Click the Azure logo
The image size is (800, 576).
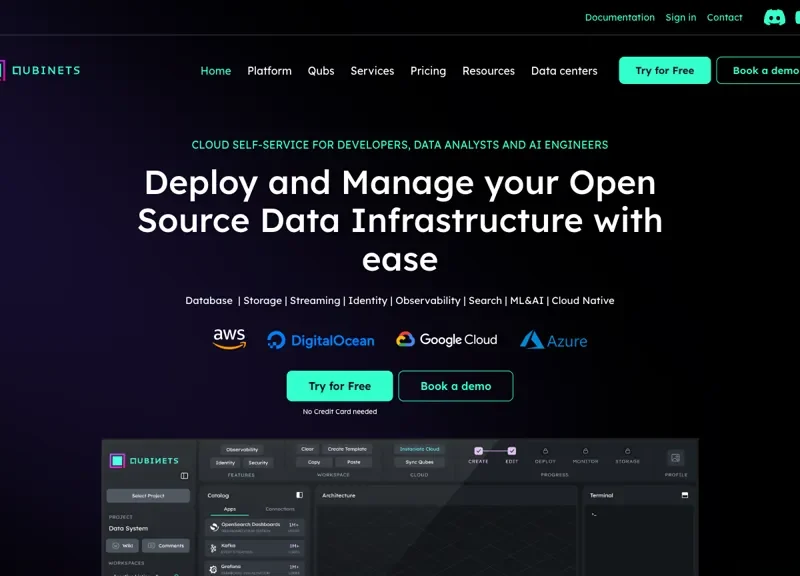point(553,341)
